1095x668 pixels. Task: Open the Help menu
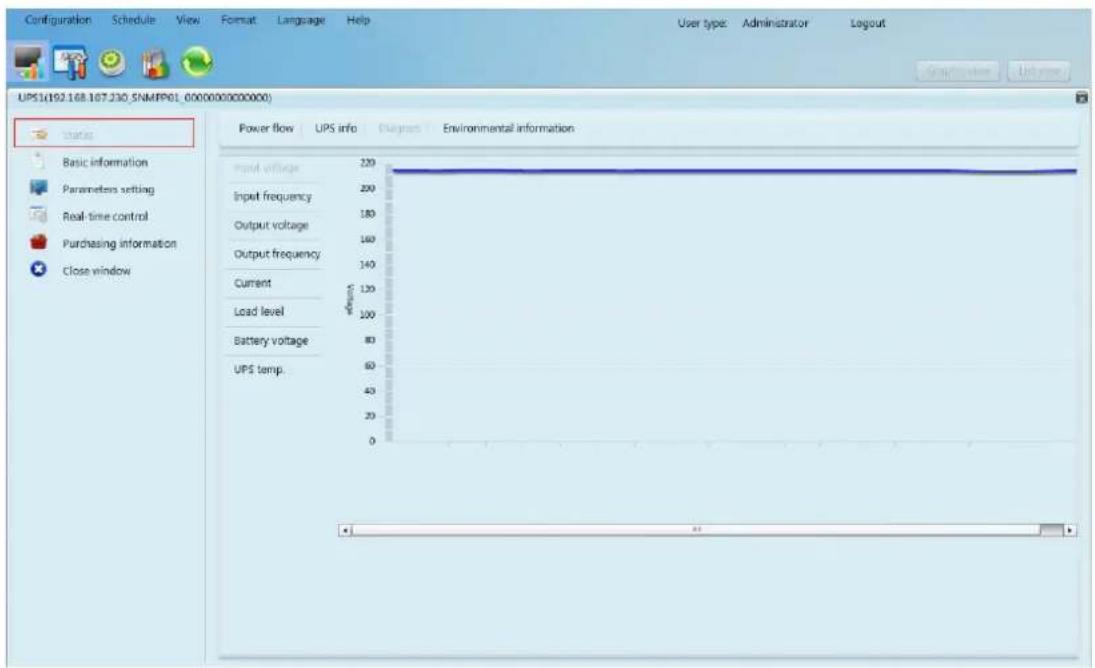(358, 20)
